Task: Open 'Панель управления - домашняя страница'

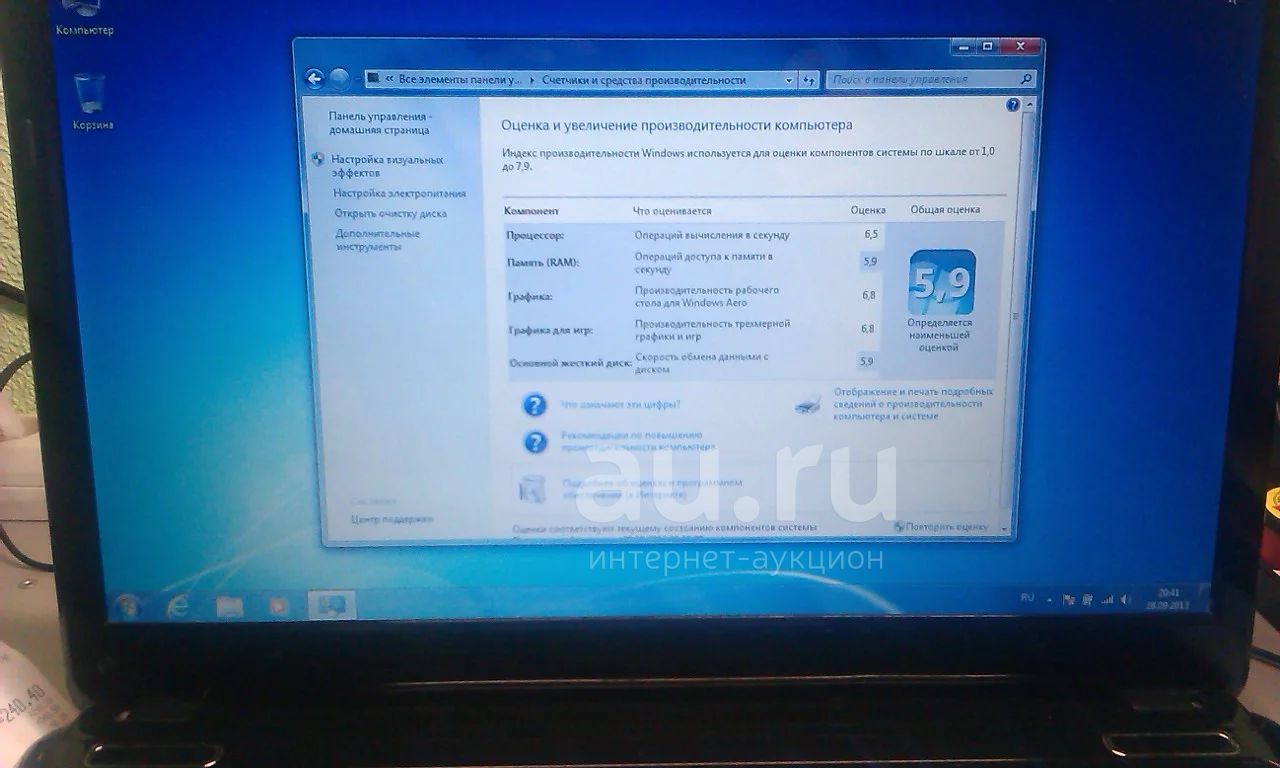Action: coord(380,123)
